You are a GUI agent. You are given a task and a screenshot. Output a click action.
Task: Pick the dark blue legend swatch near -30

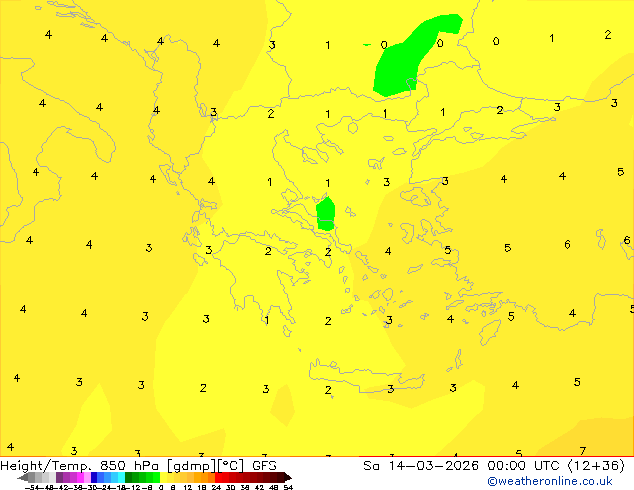94,477
